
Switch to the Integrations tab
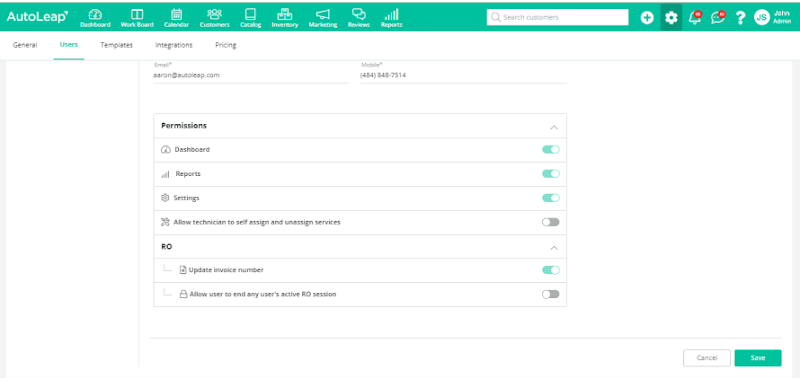(174, 45)
